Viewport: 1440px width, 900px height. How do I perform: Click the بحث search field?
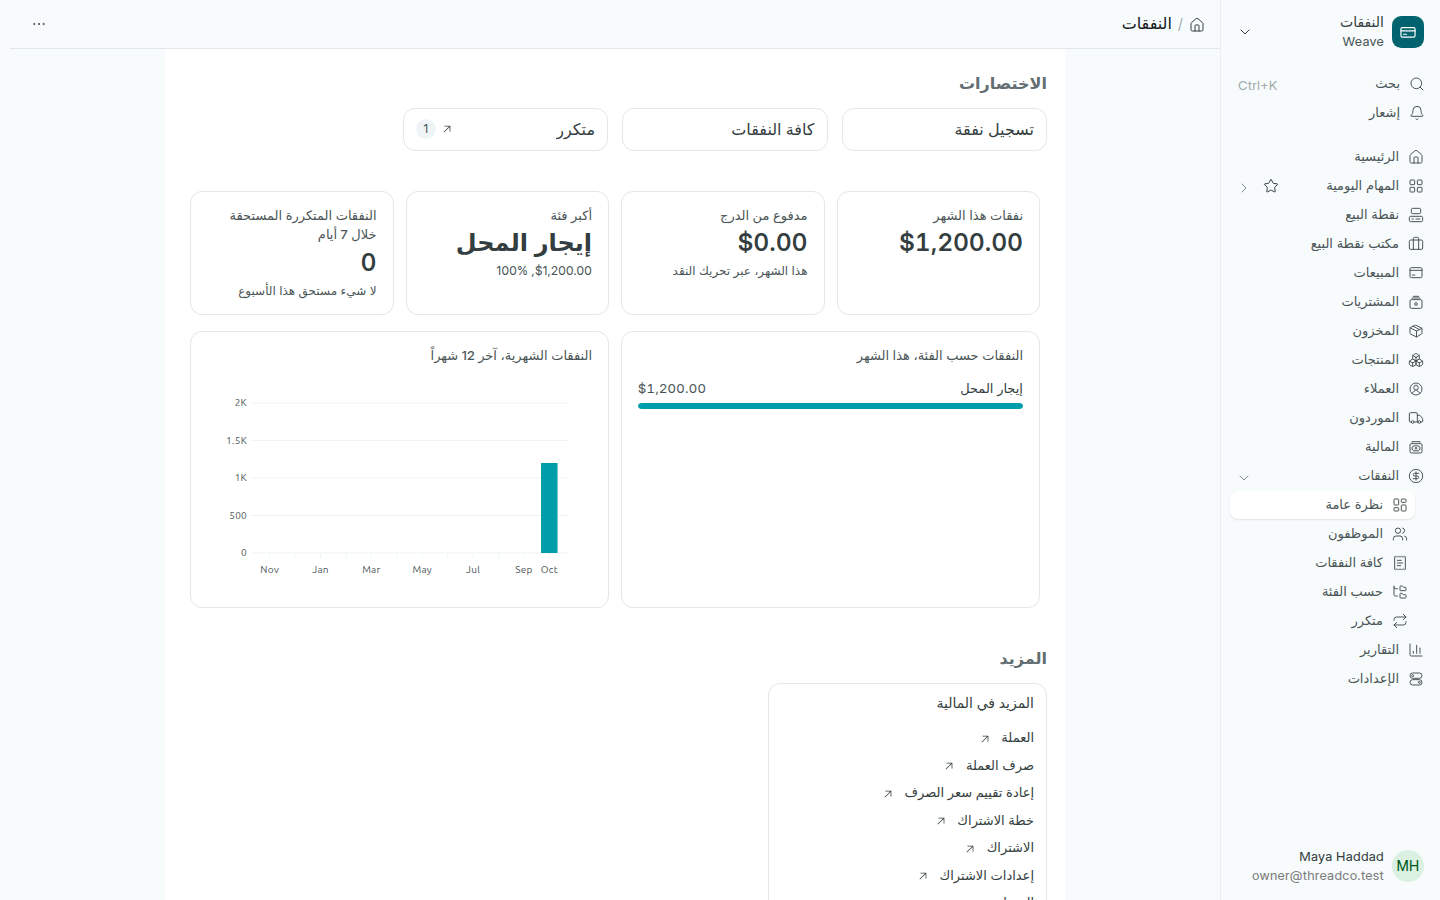click(1330, 84)
